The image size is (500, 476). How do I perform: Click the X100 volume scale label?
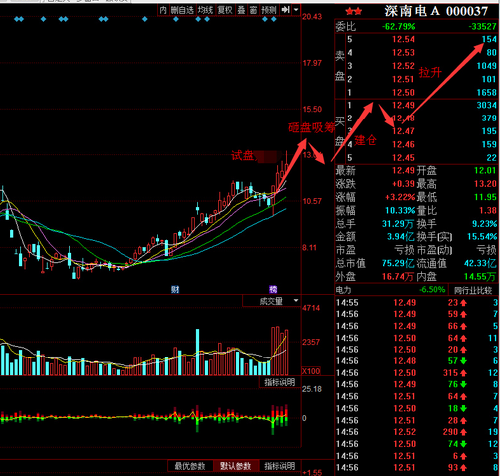pyautogui.click(x=311, y=371)
